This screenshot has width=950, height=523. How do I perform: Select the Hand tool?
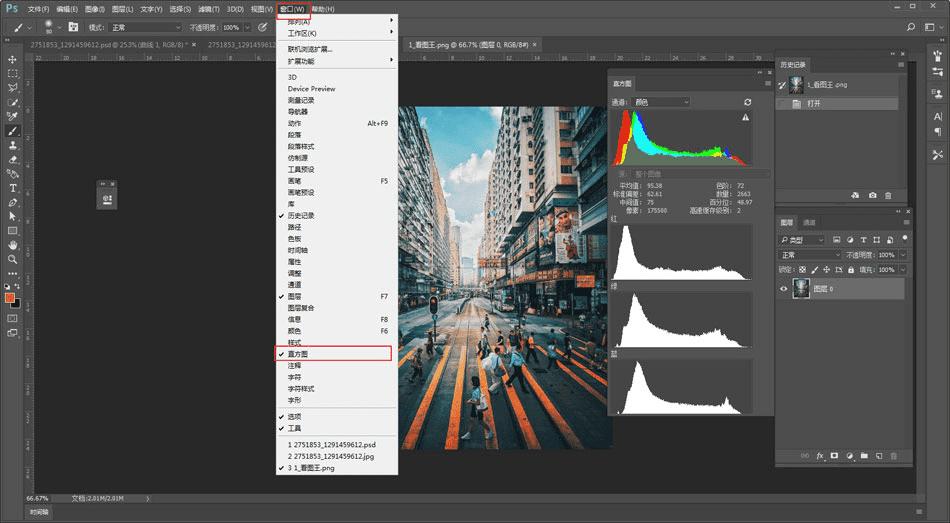tap(13, 245)
